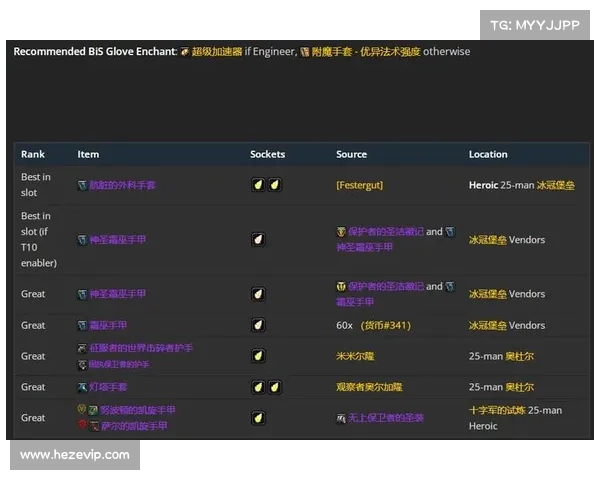Screen dimensions: 600x480
Task: Click the socket icon in T10 enabler row
Action: point(258,240)
